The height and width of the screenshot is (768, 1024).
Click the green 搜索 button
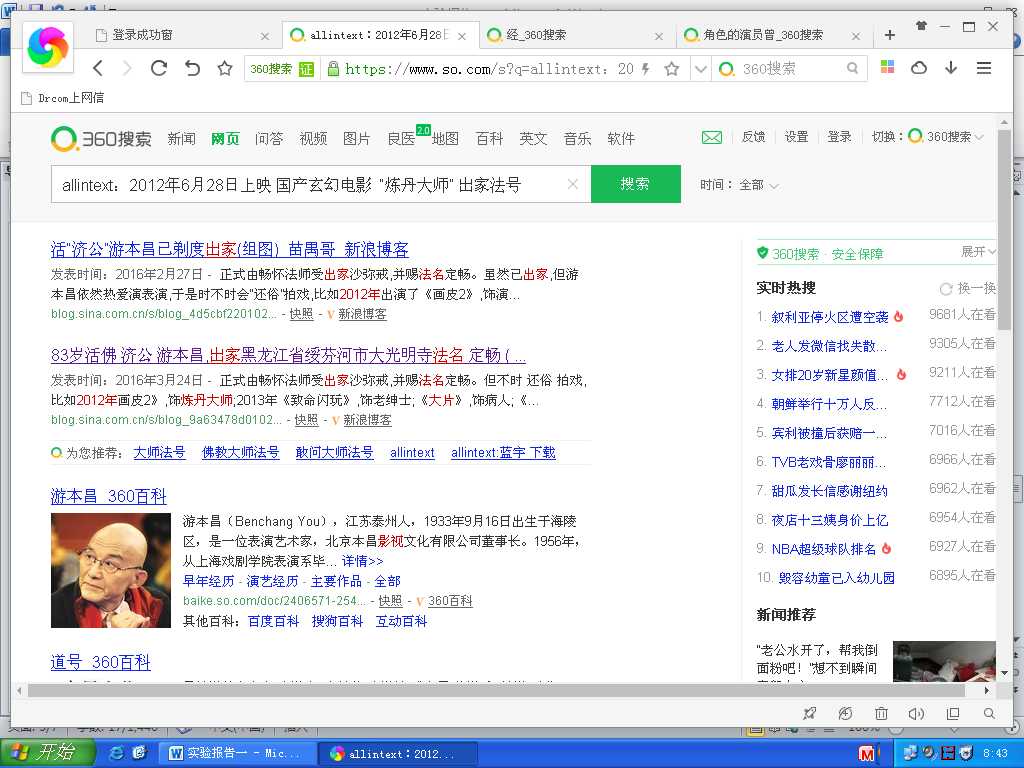pos(635,184)
